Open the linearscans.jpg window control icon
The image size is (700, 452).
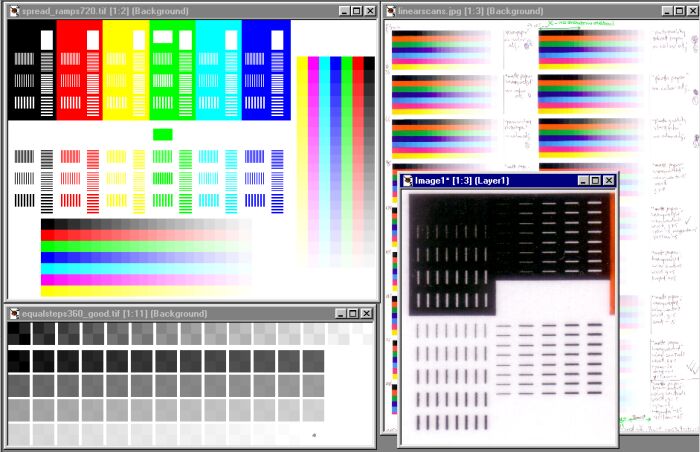click(x=392, y=10)
